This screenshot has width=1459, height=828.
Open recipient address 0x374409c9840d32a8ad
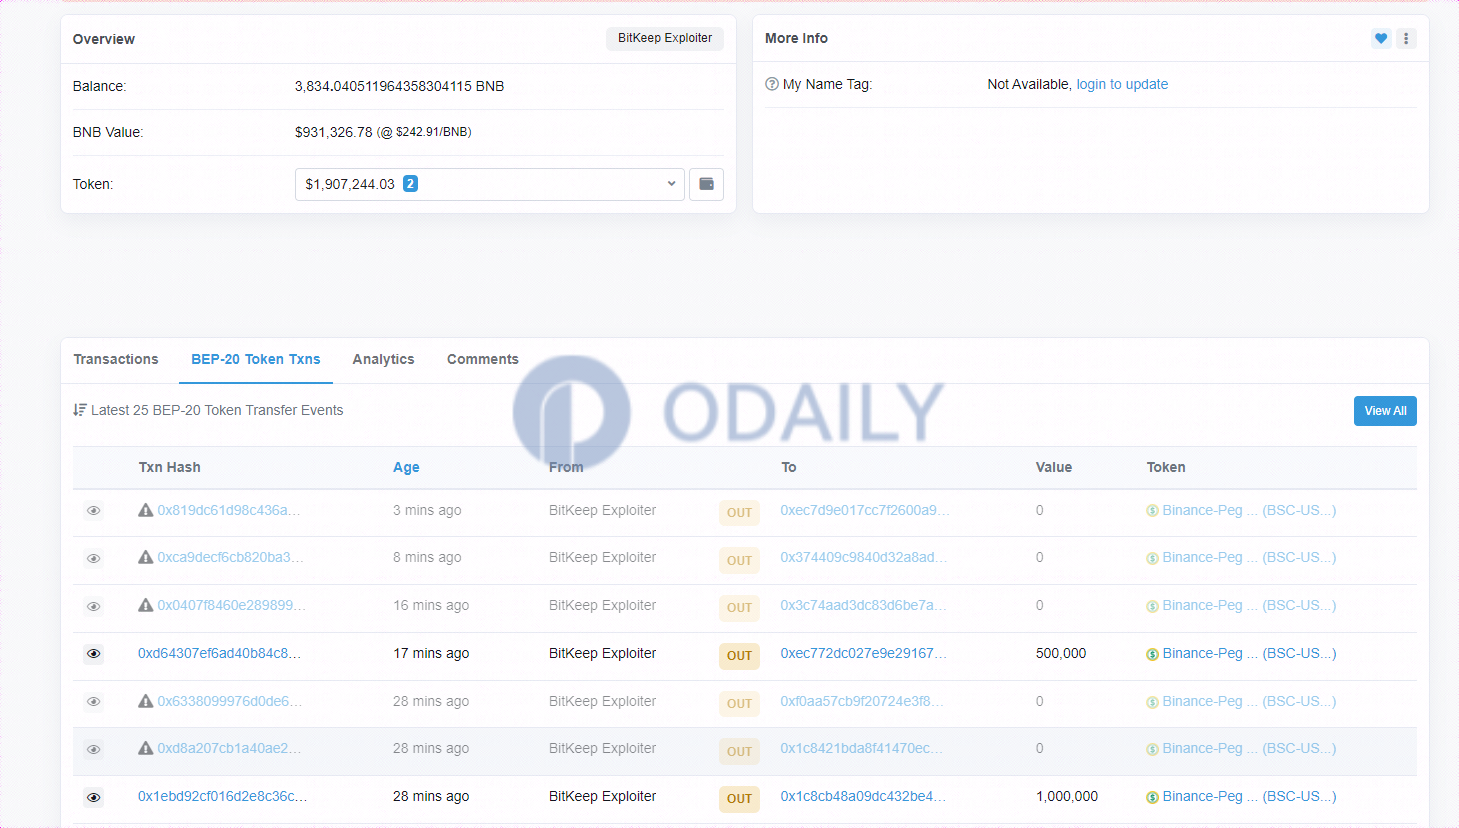point(864,557)
